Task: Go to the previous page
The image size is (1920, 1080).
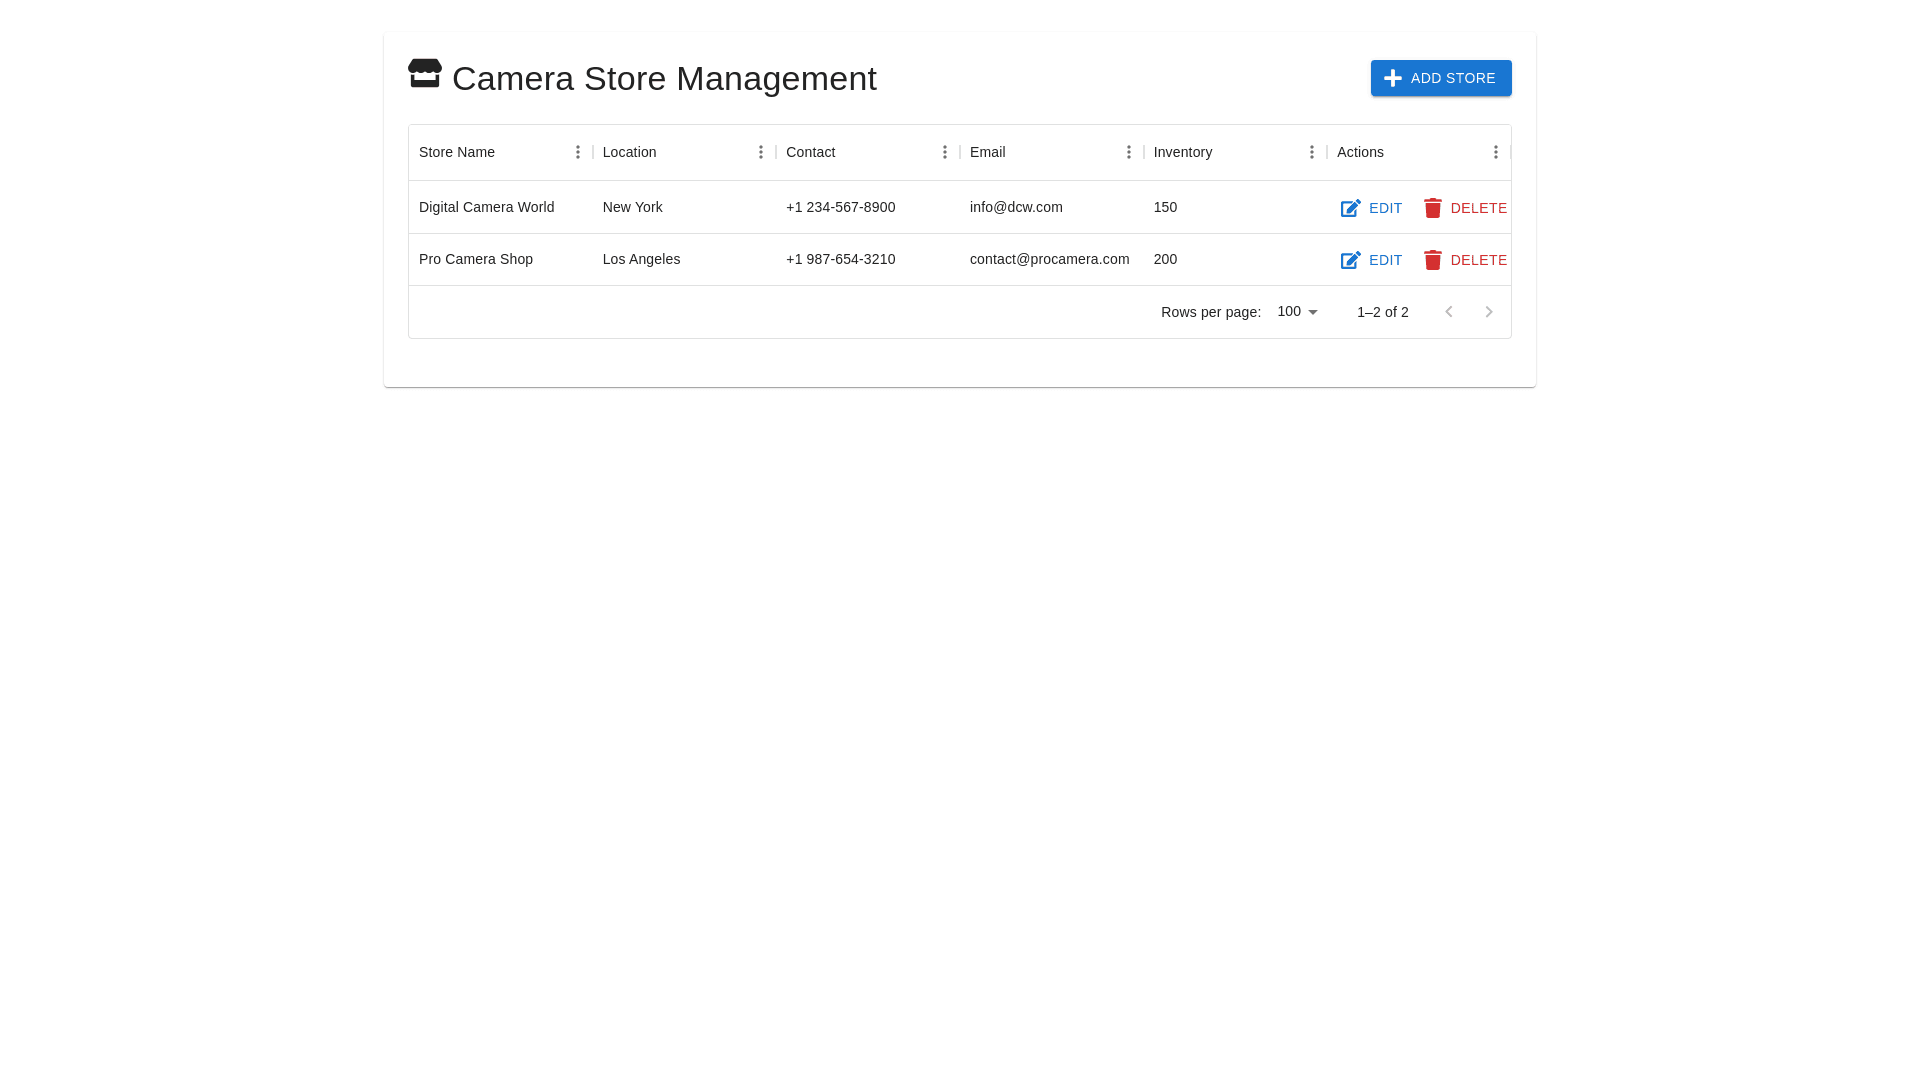Action: point(1448,312)
